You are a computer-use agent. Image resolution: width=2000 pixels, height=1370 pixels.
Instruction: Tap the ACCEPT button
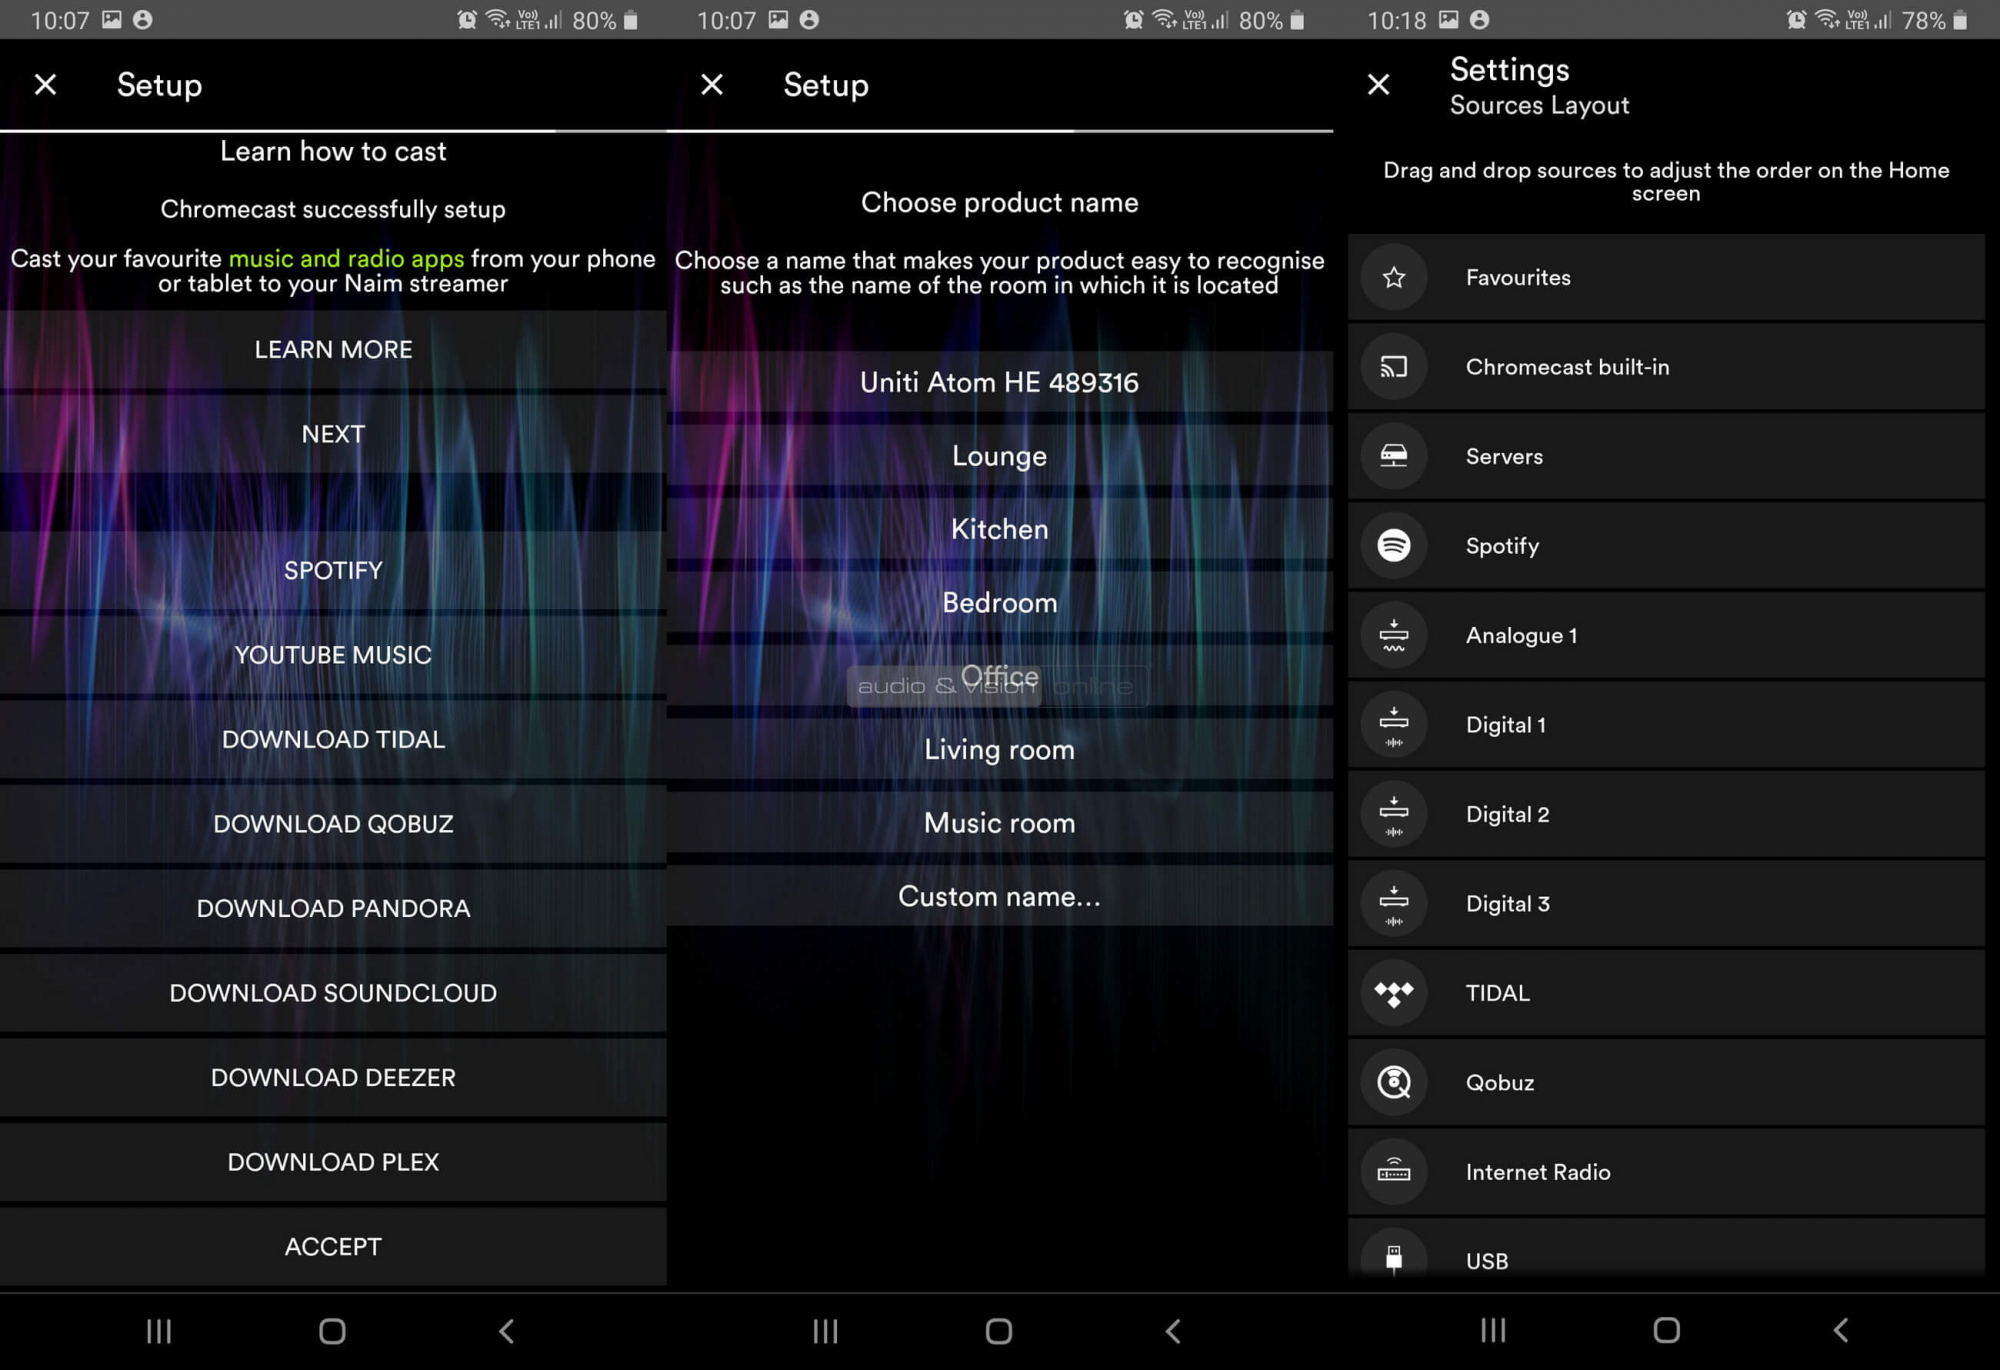click(x=333, y=1247)
